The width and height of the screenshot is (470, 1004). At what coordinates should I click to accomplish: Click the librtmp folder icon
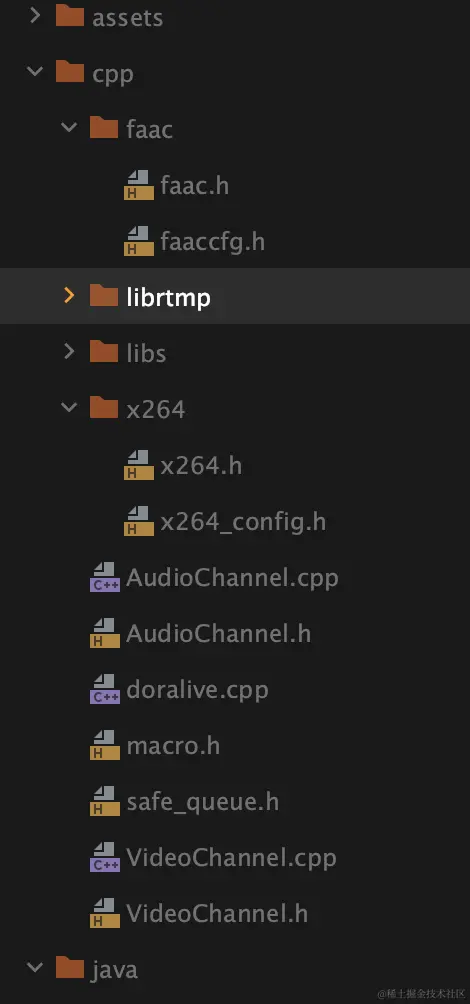104,296
